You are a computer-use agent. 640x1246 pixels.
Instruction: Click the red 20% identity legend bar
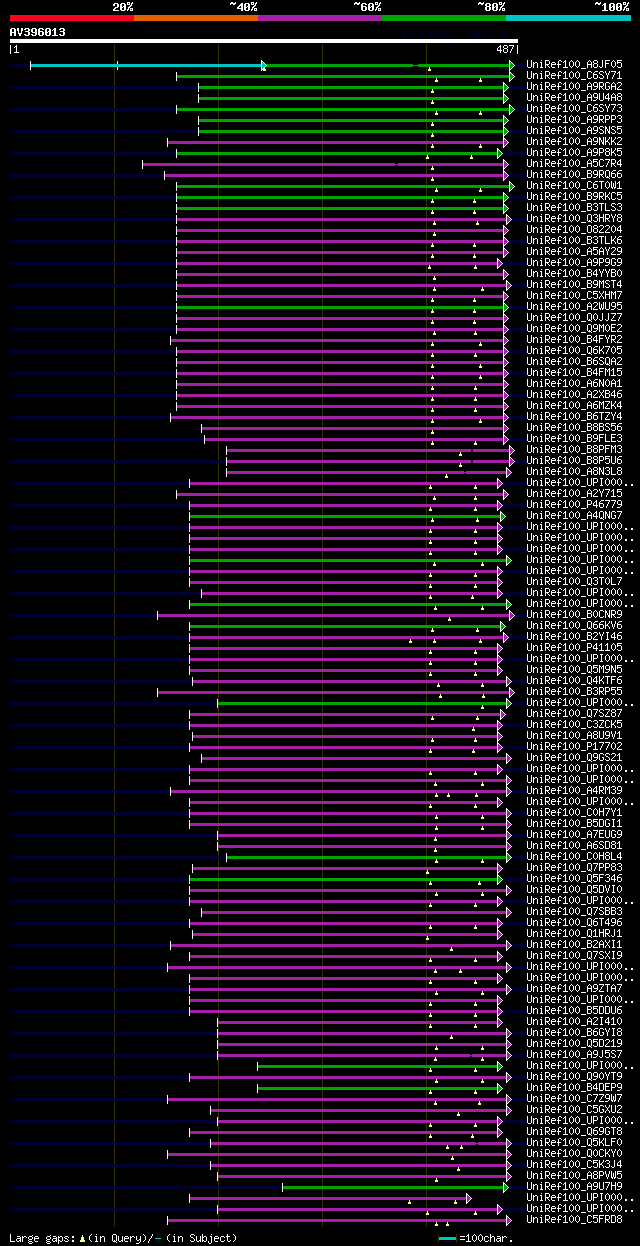[71, 18]
